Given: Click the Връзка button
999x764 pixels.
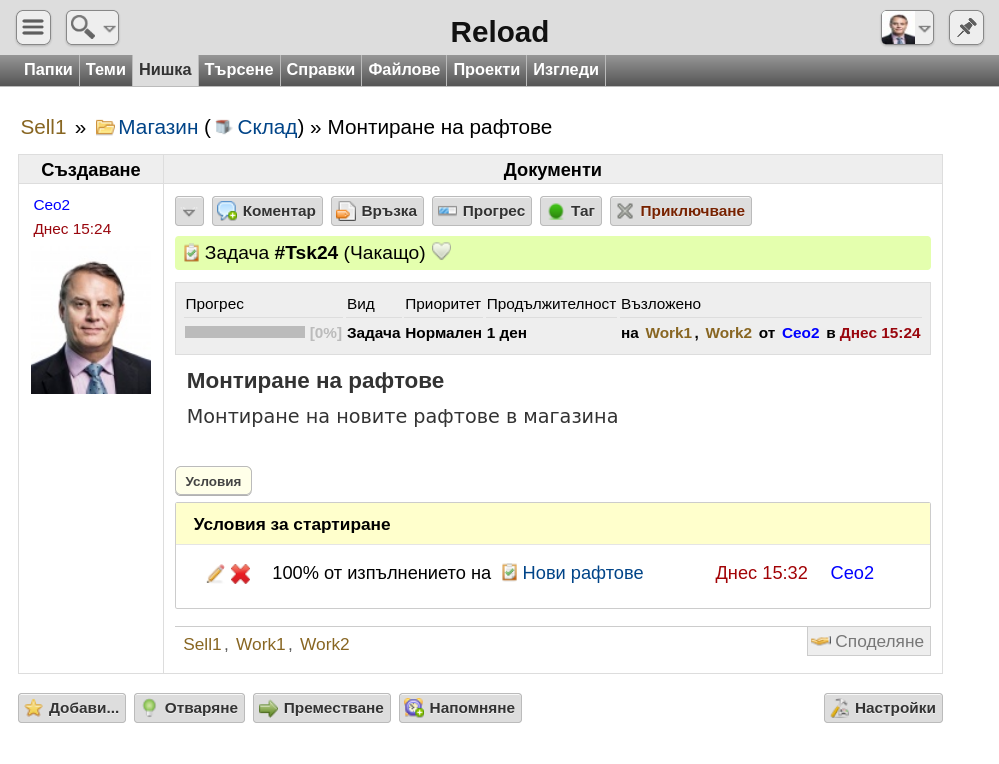Looking at the screenshot, I should [377, 211].
